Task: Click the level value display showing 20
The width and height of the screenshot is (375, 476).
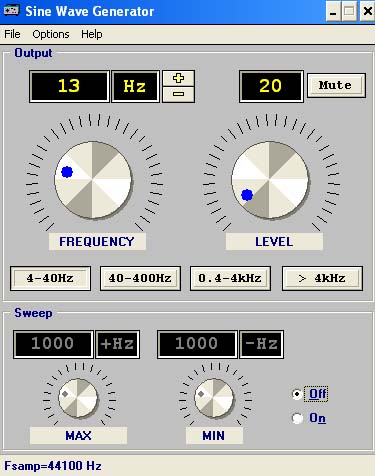Action: (271, 86)
